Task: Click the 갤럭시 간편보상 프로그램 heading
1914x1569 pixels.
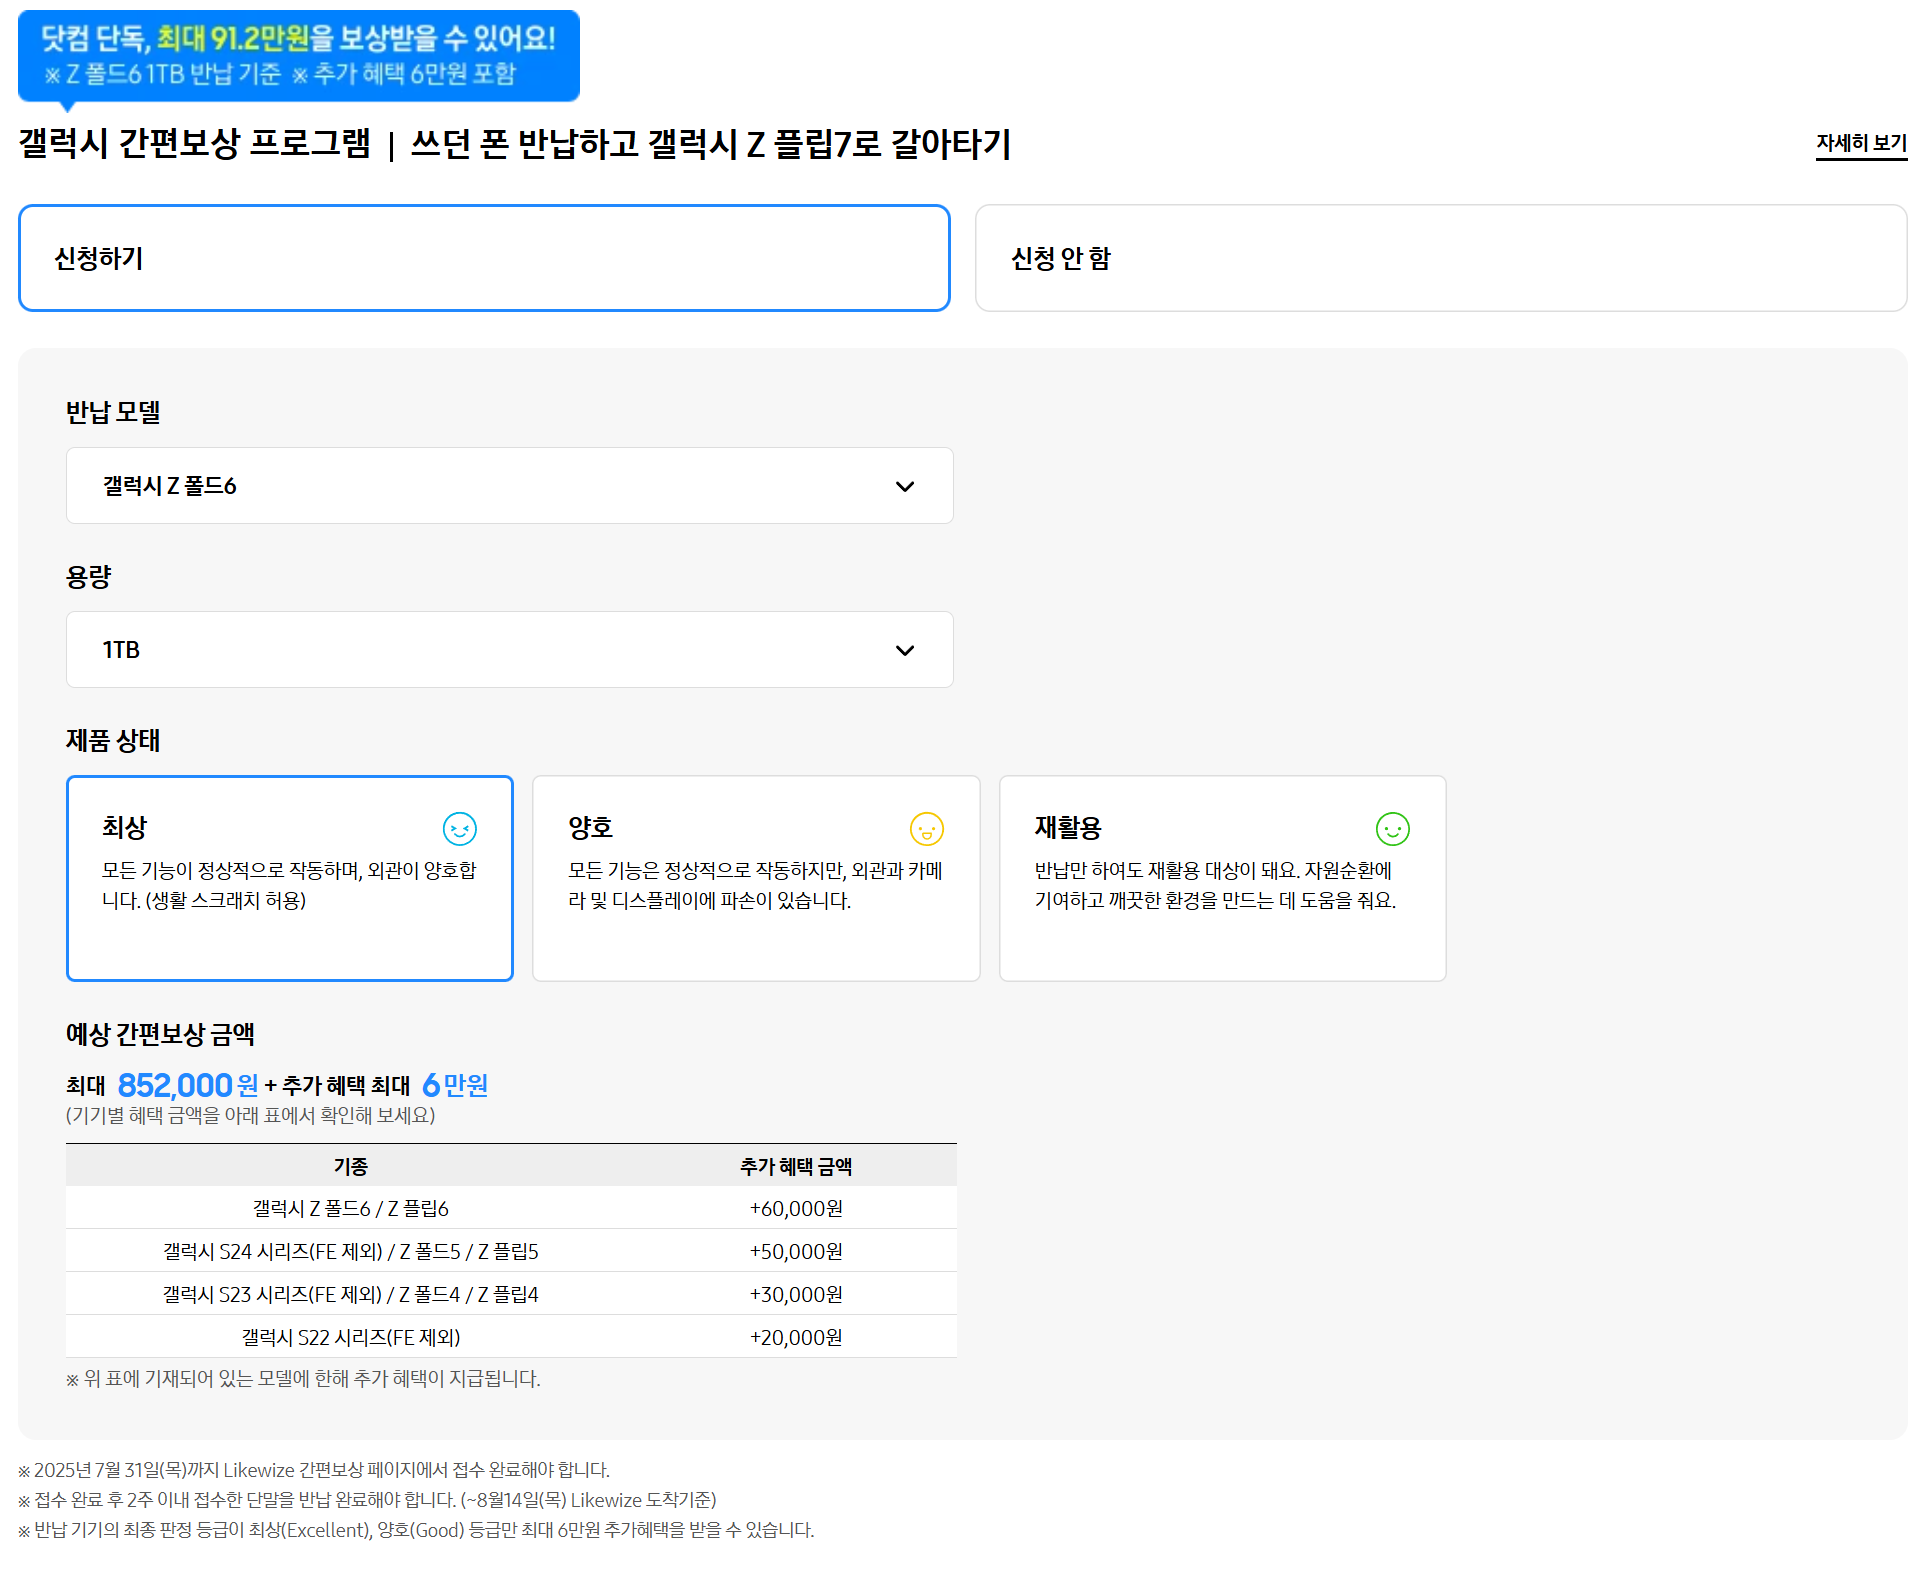Action: click(x=195, y=144)
